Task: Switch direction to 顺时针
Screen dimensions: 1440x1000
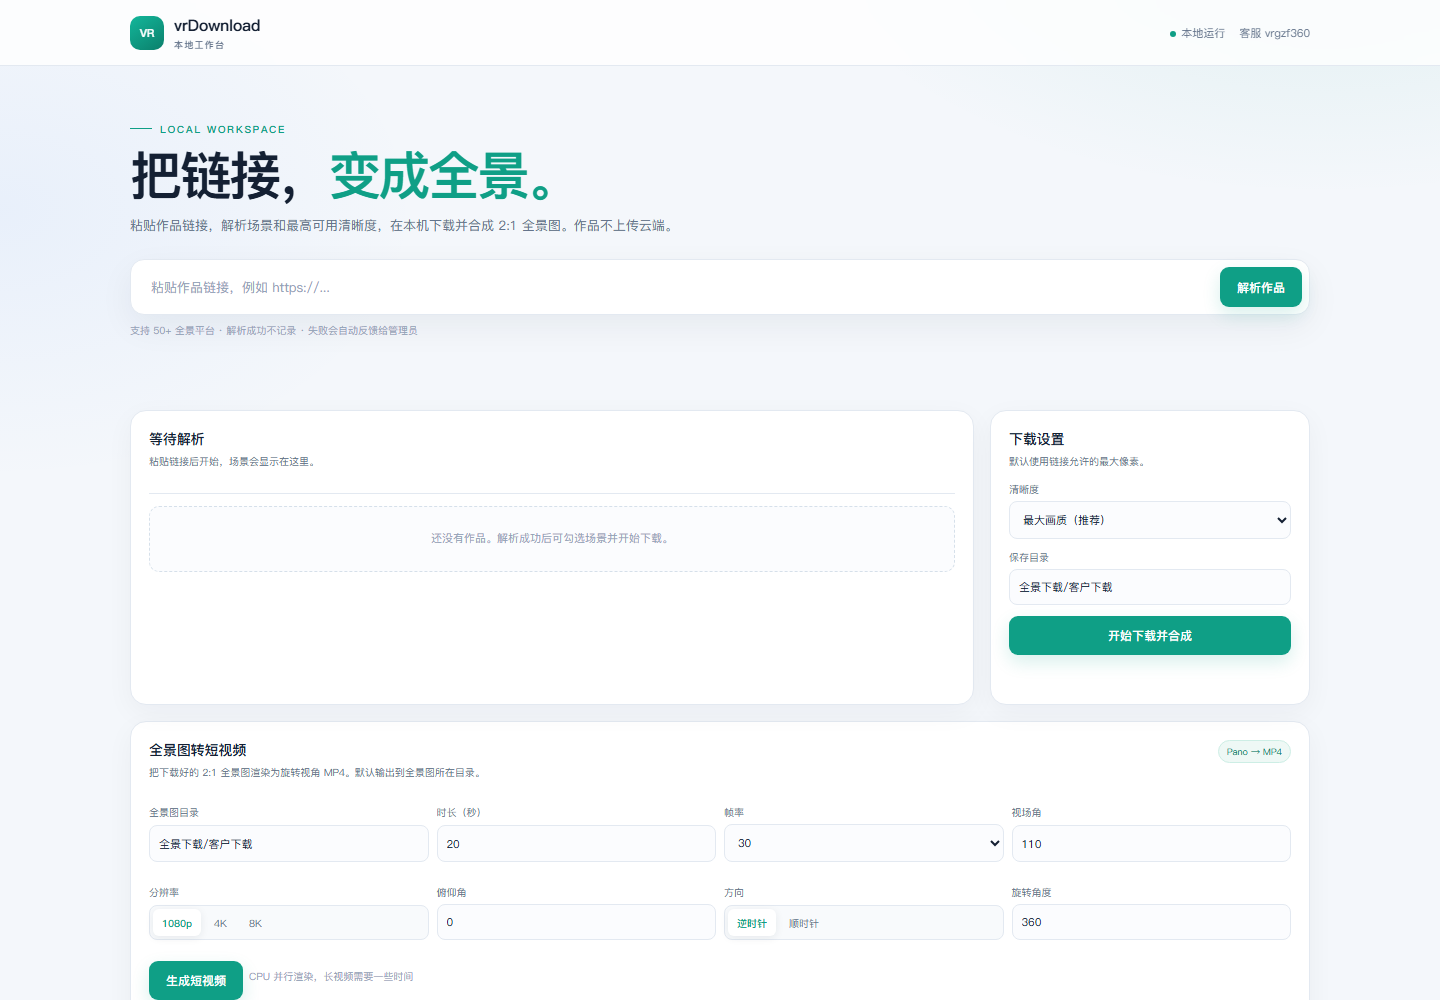Action: [804, 923]
